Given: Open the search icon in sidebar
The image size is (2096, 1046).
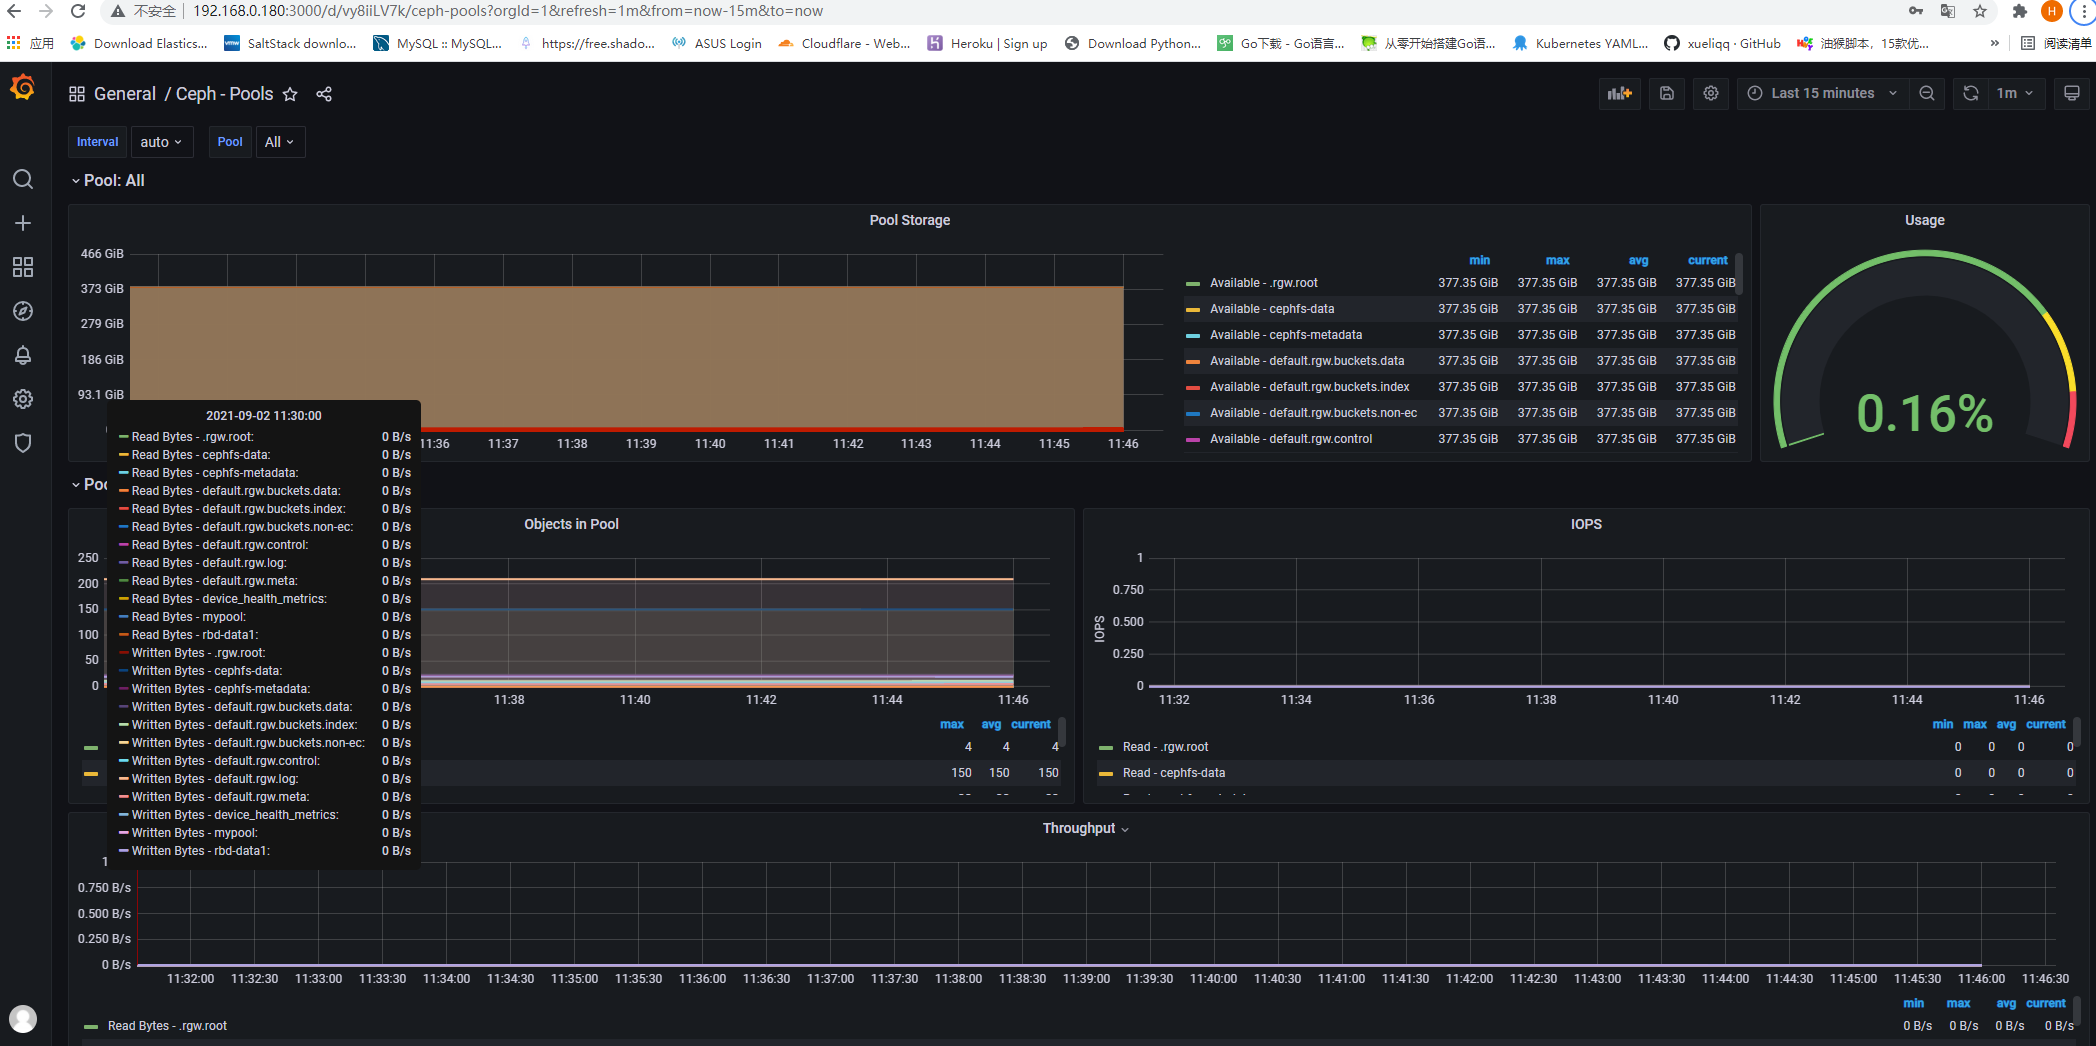Looking at the screenshot, I should (23, 179).
